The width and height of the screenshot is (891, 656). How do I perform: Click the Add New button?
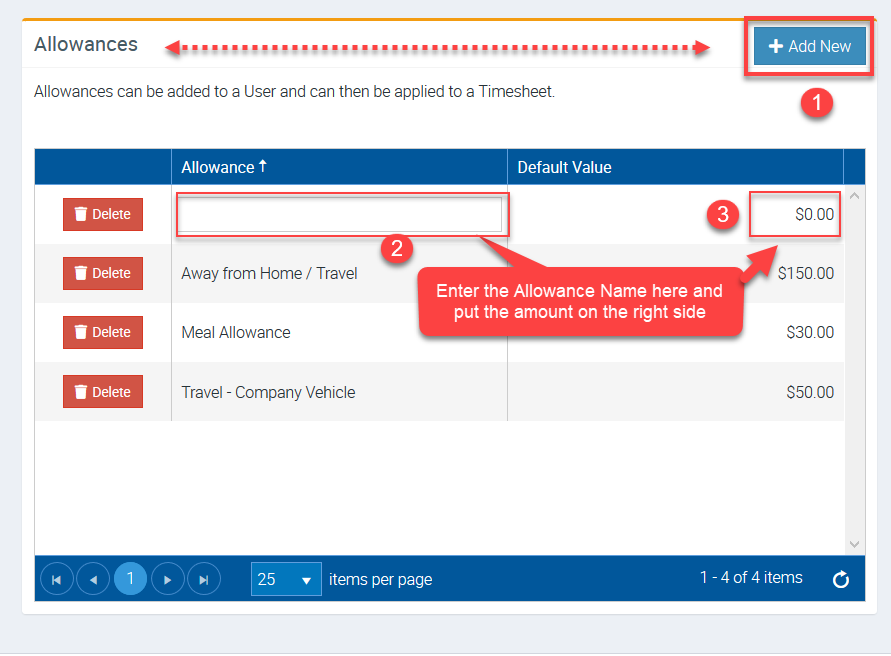(x=809, y=46)
